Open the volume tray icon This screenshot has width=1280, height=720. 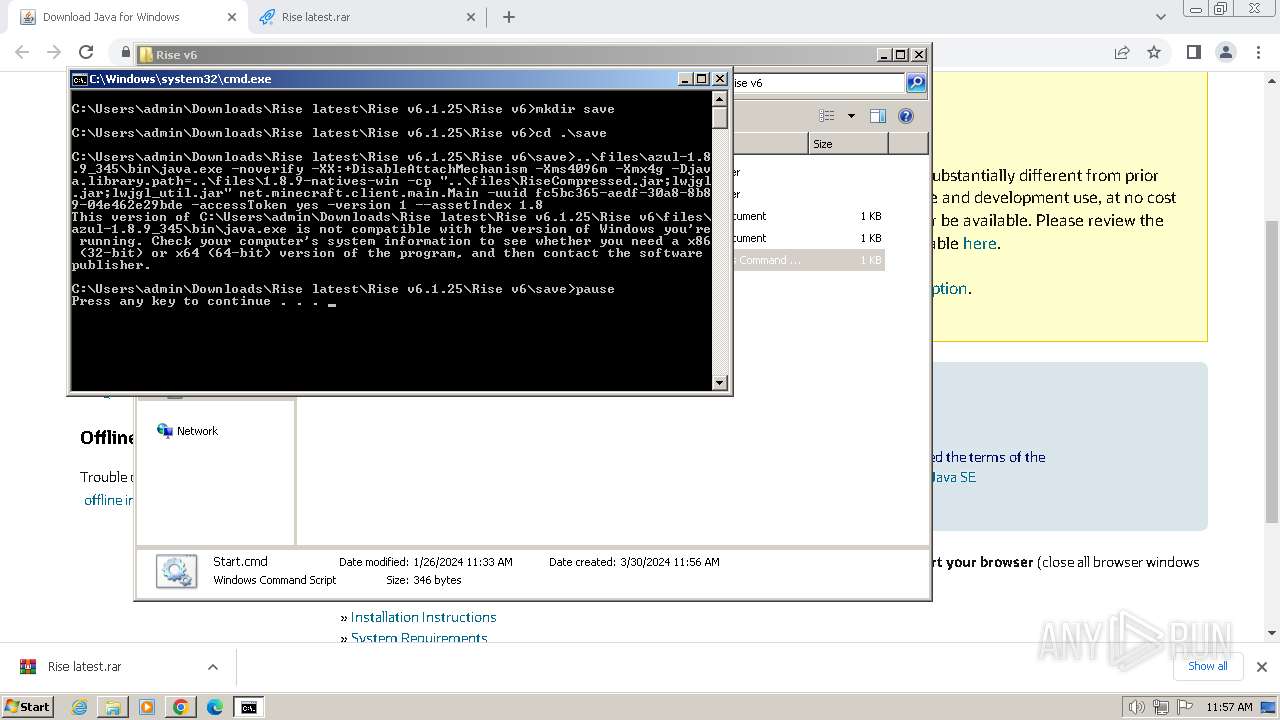point(1137,707)
